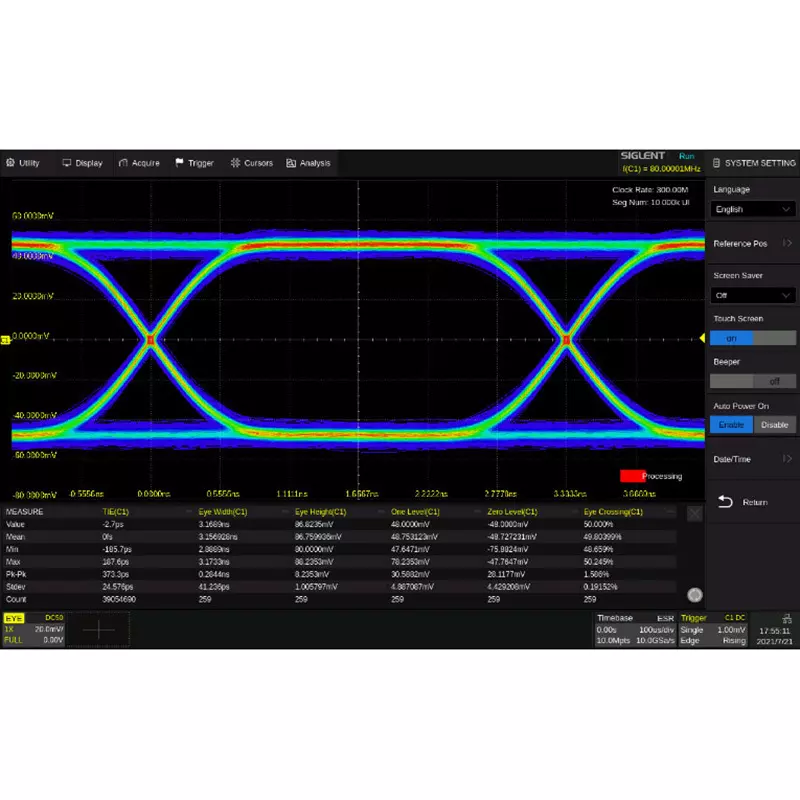Screen dimensions: 800x800
Task: Click the MEASURE table label
Action: point(24,512)
